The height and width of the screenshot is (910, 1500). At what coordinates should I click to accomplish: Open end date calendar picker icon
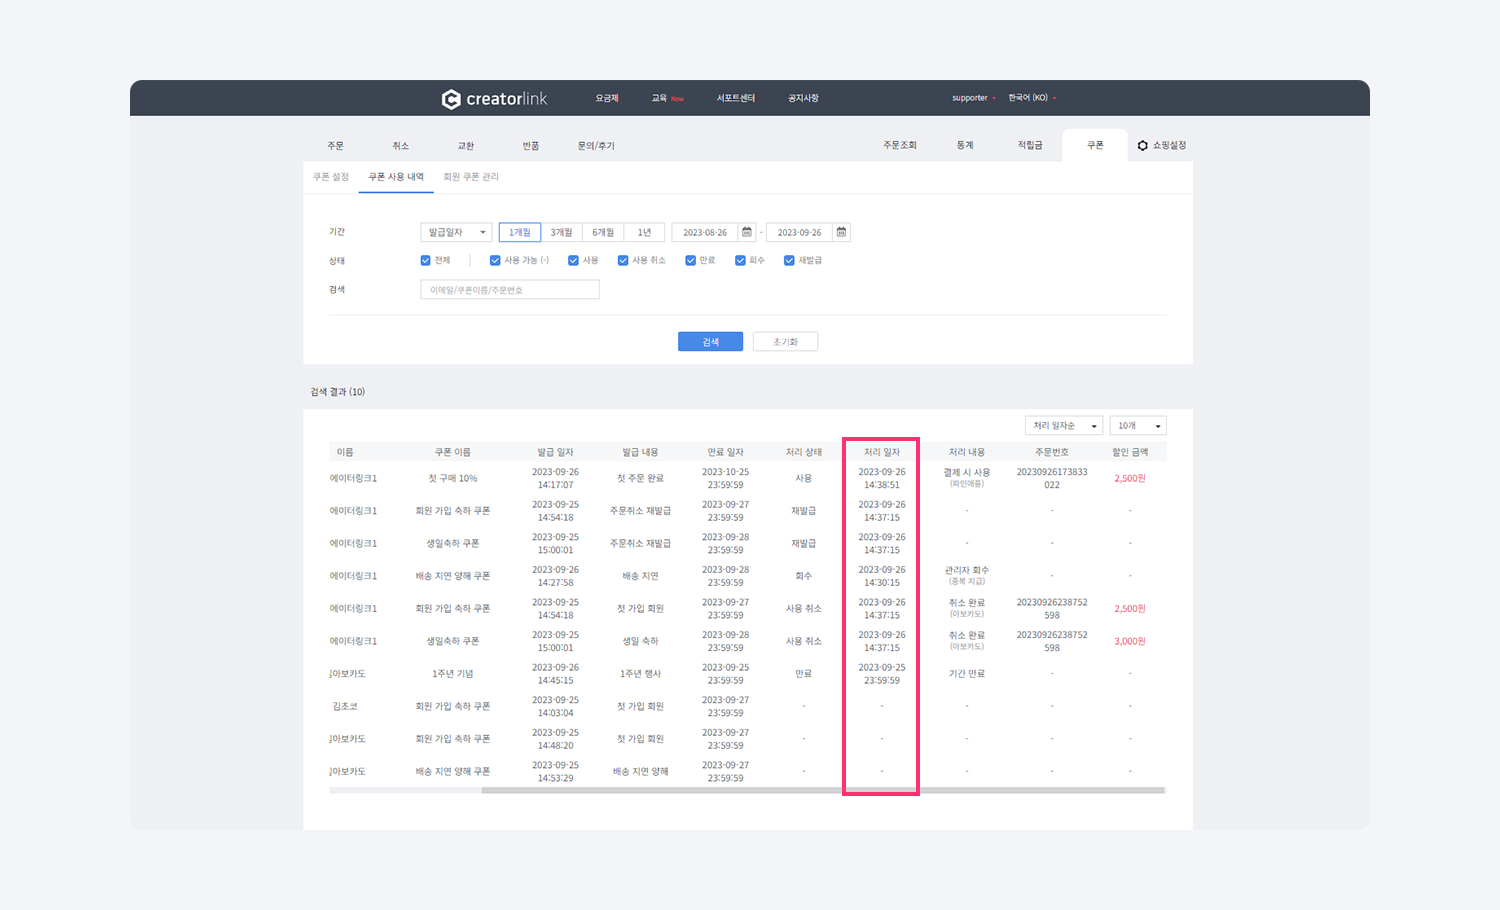[x=842, y=232]
